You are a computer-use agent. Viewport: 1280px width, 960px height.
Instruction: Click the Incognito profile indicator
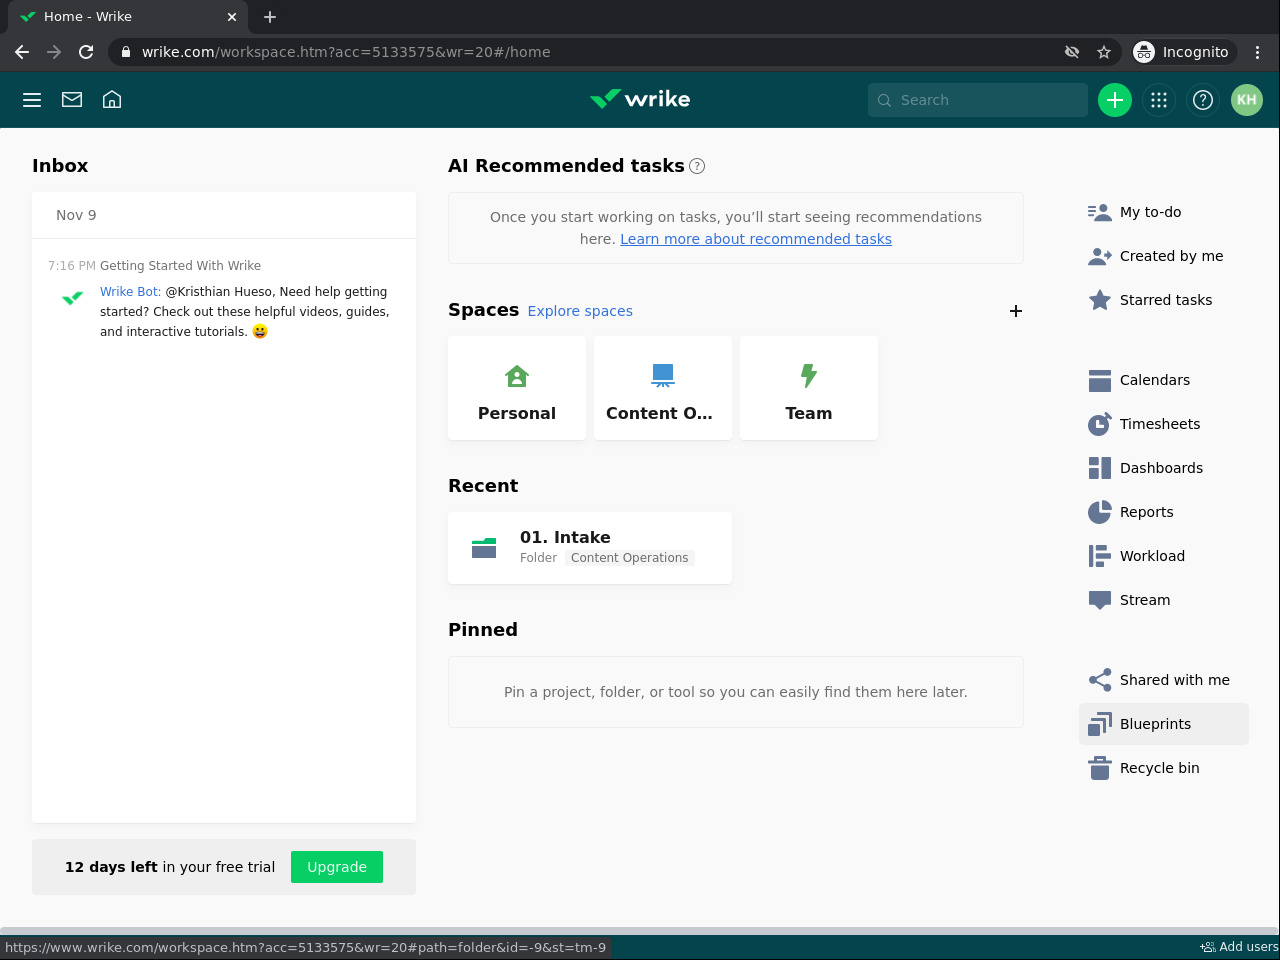1182,52
